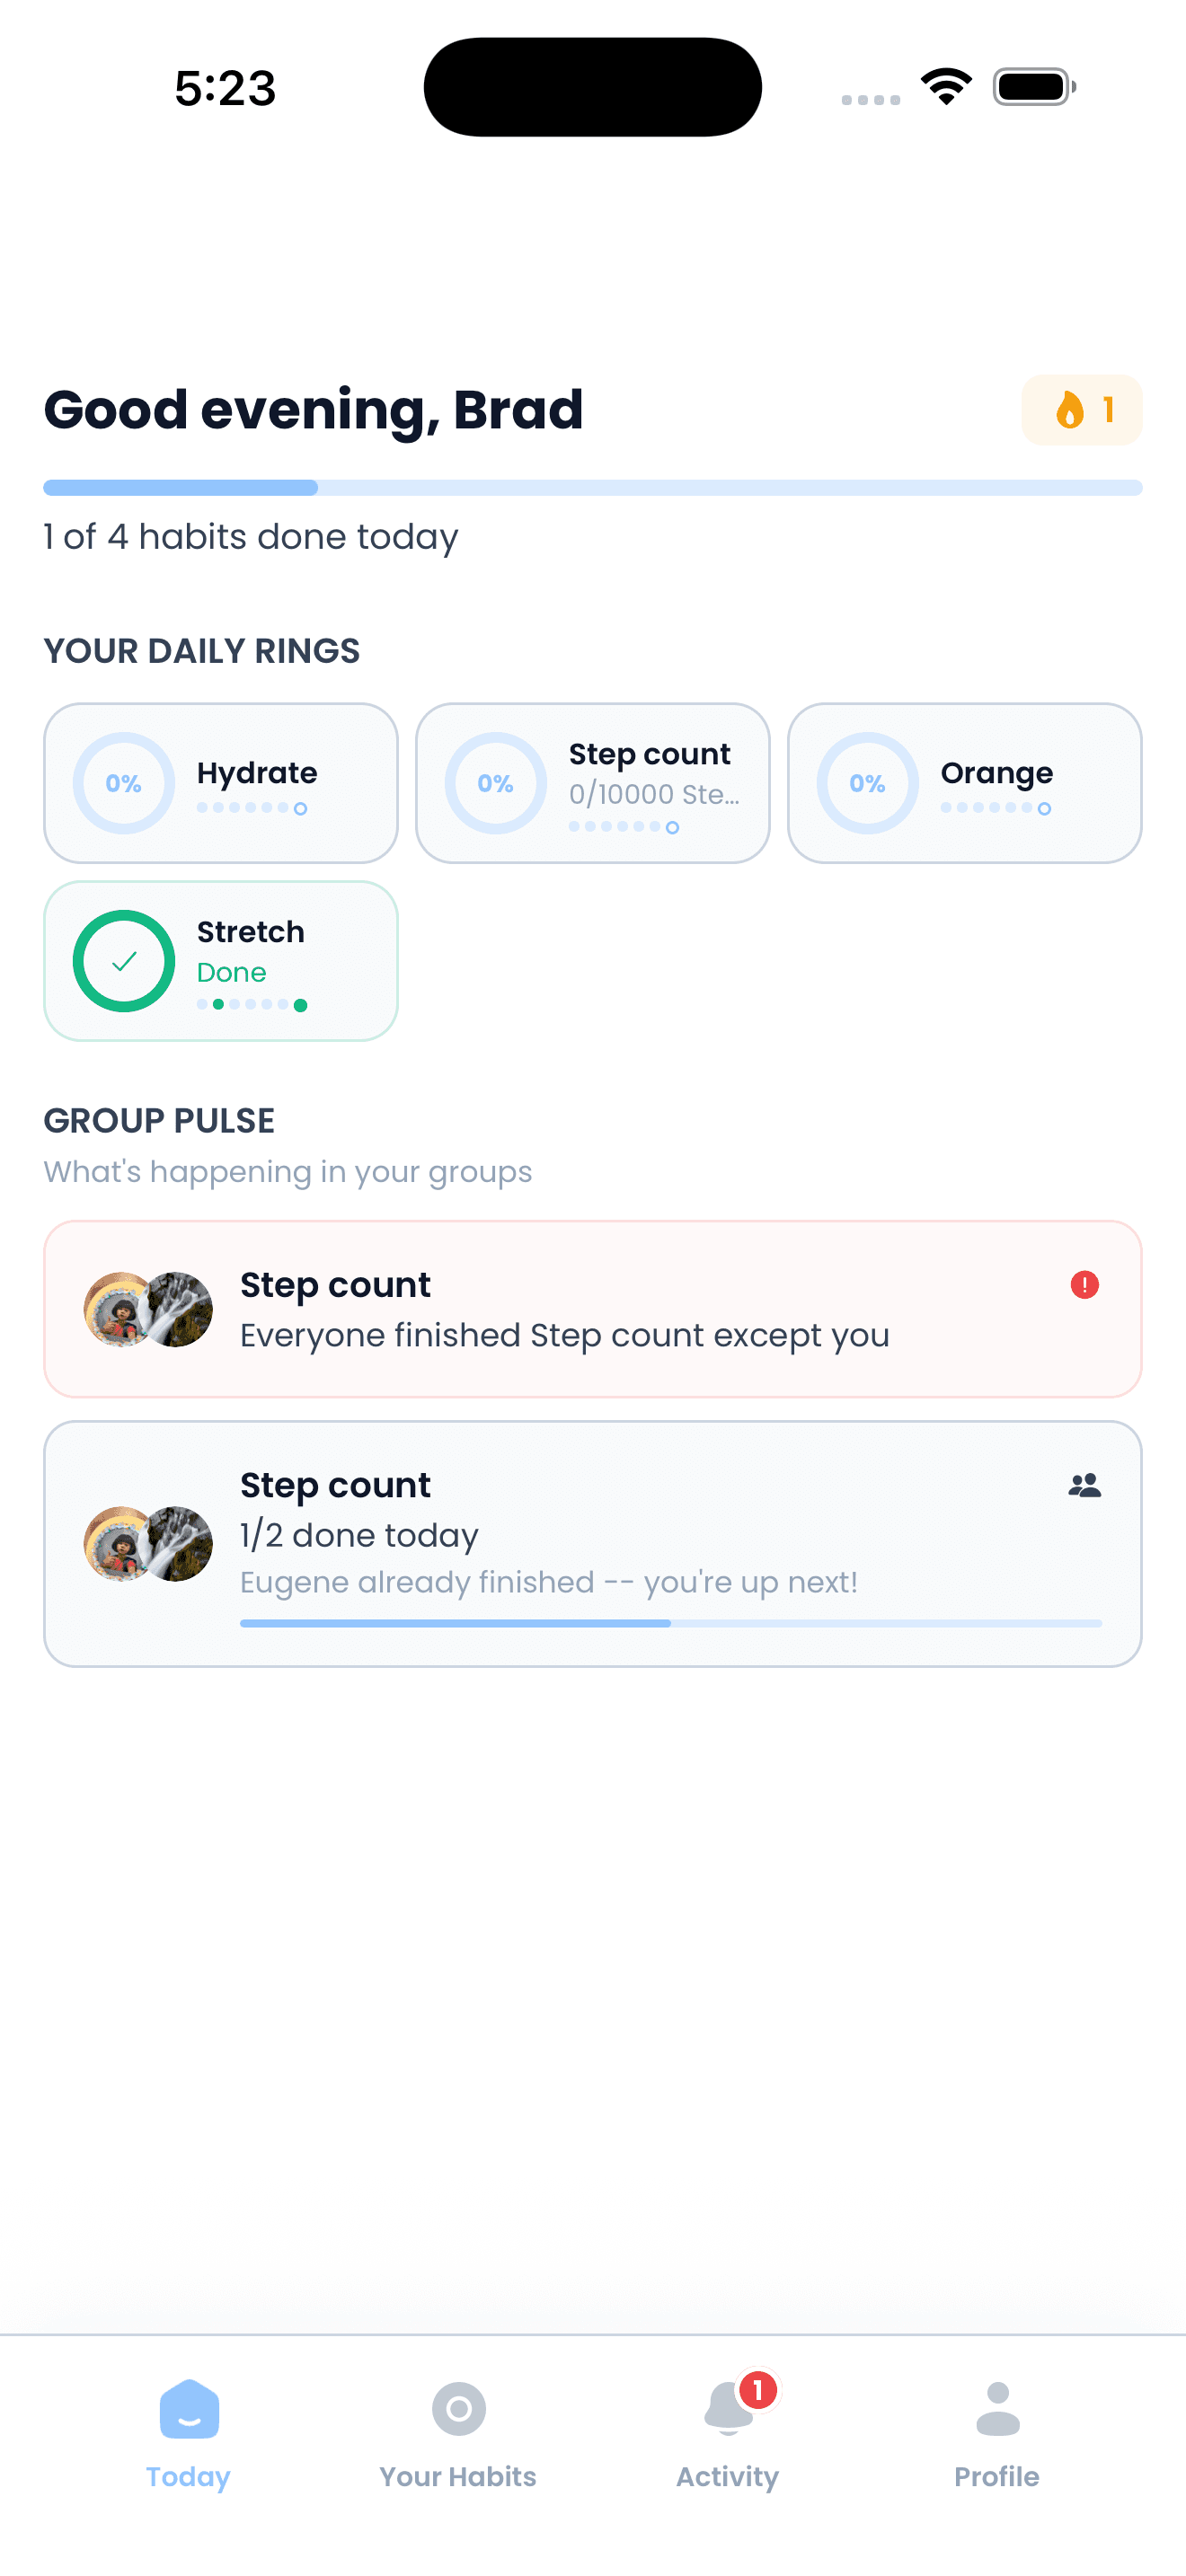
Task: Tap the Orange 0% progress ring
Action: 867,783
